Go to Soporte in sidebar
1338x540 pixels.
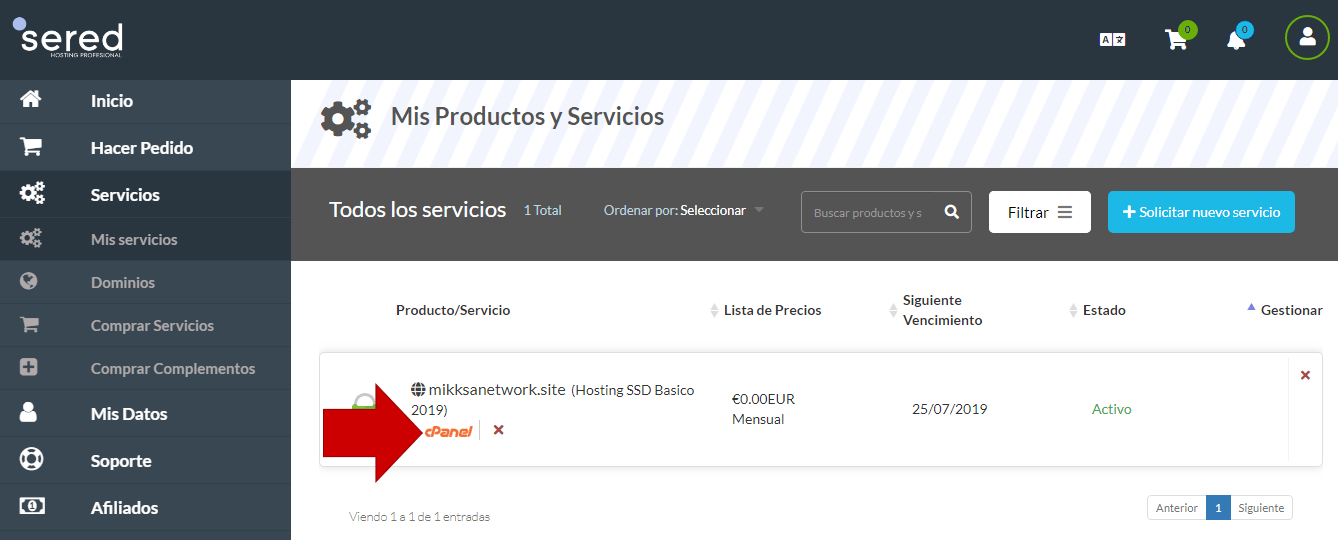121,461
